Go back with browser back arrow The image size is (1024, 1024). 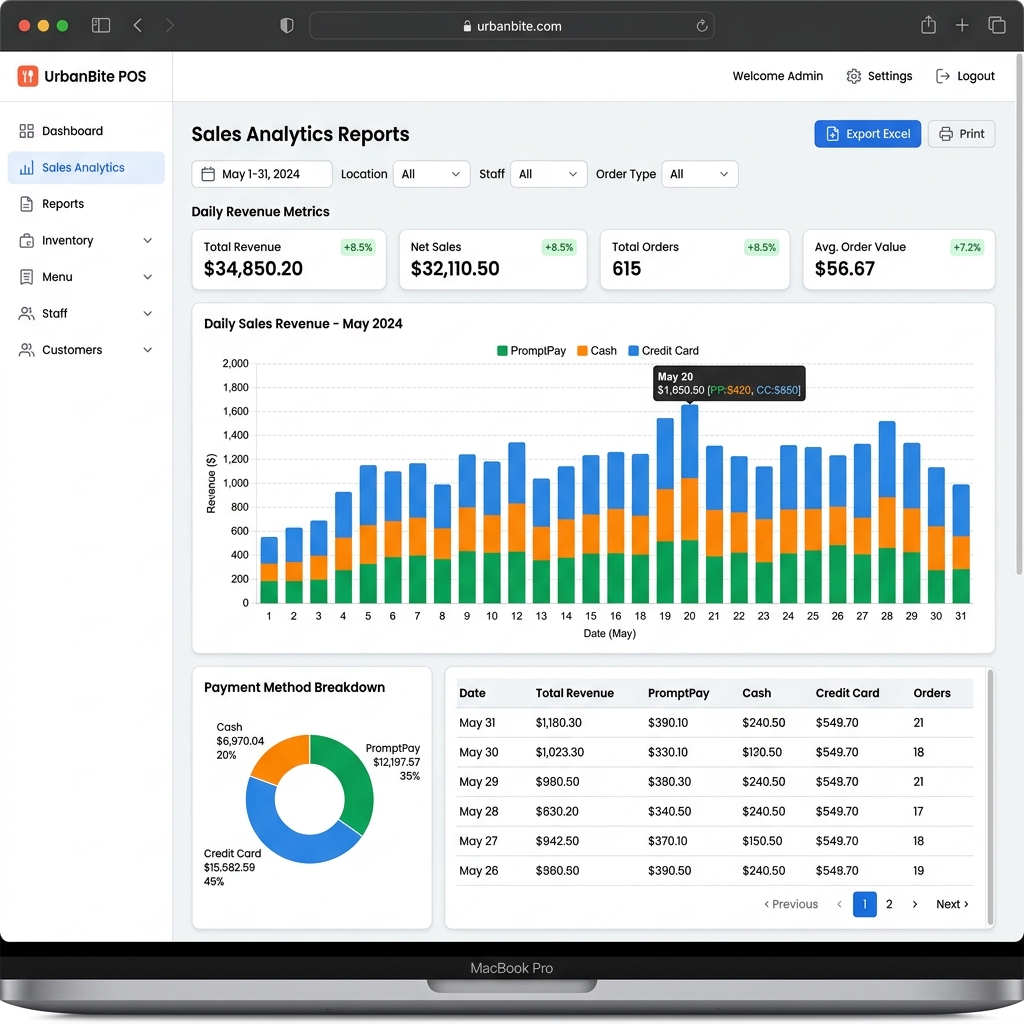pyautogui.click(x=138, y=25)
